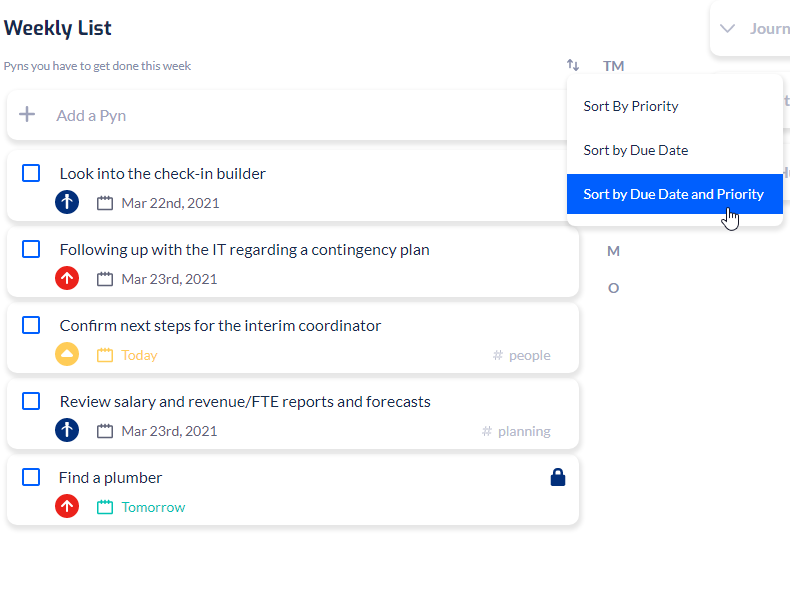Click red priority arrow on IT contingency task

67,278
